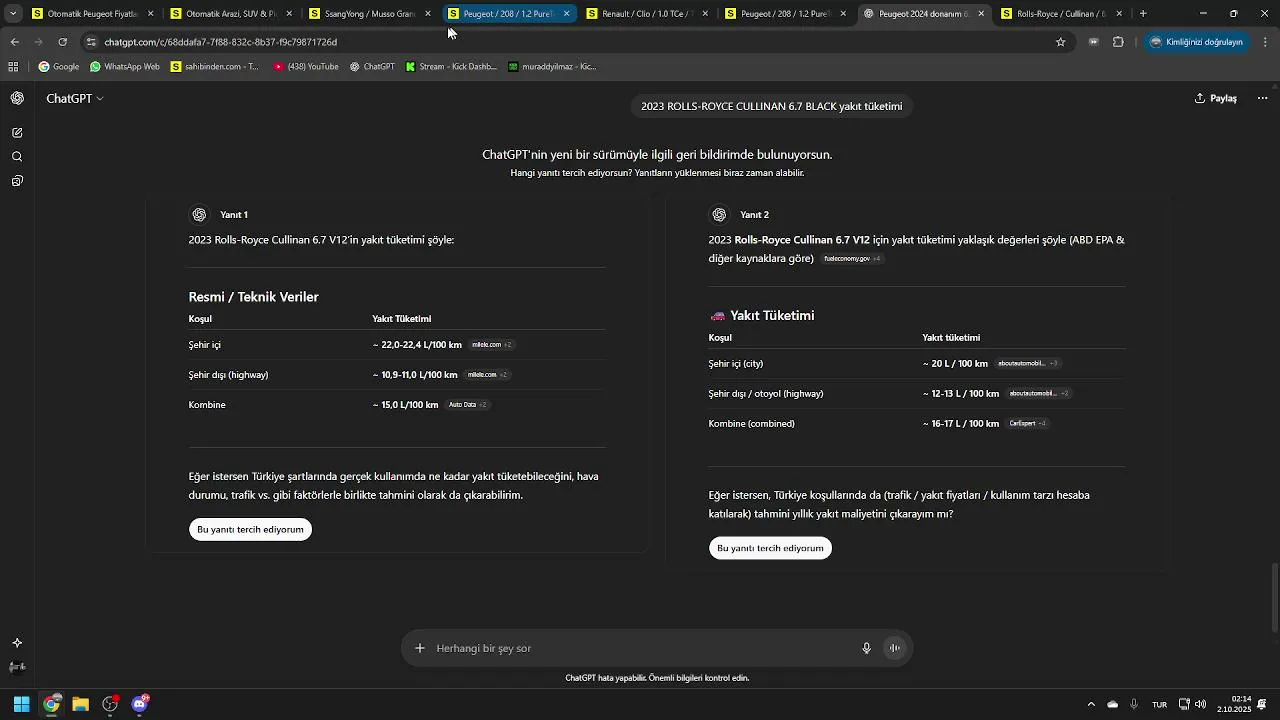Open the fueleconomy.gov source citation
1280x720 pixels.
pyautogui.click(x=852, y=259)
